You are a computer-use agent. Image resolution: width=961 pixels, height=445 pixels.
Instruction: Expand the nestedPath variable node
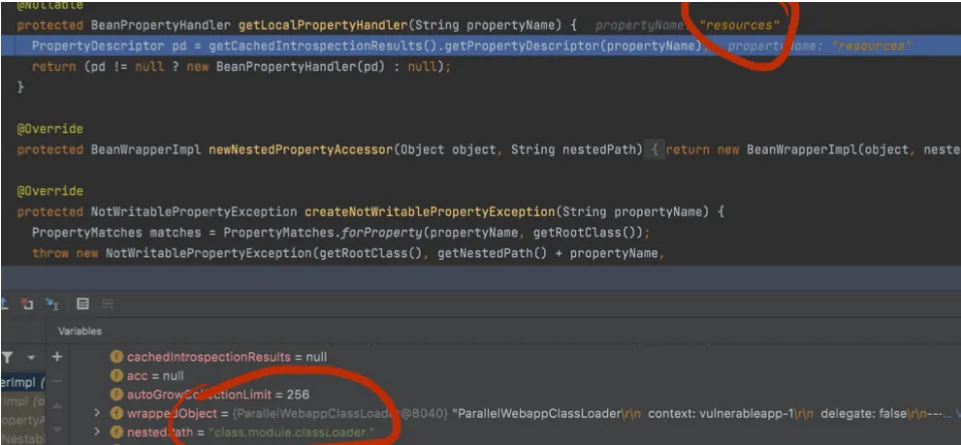click(x=97, y=433)
